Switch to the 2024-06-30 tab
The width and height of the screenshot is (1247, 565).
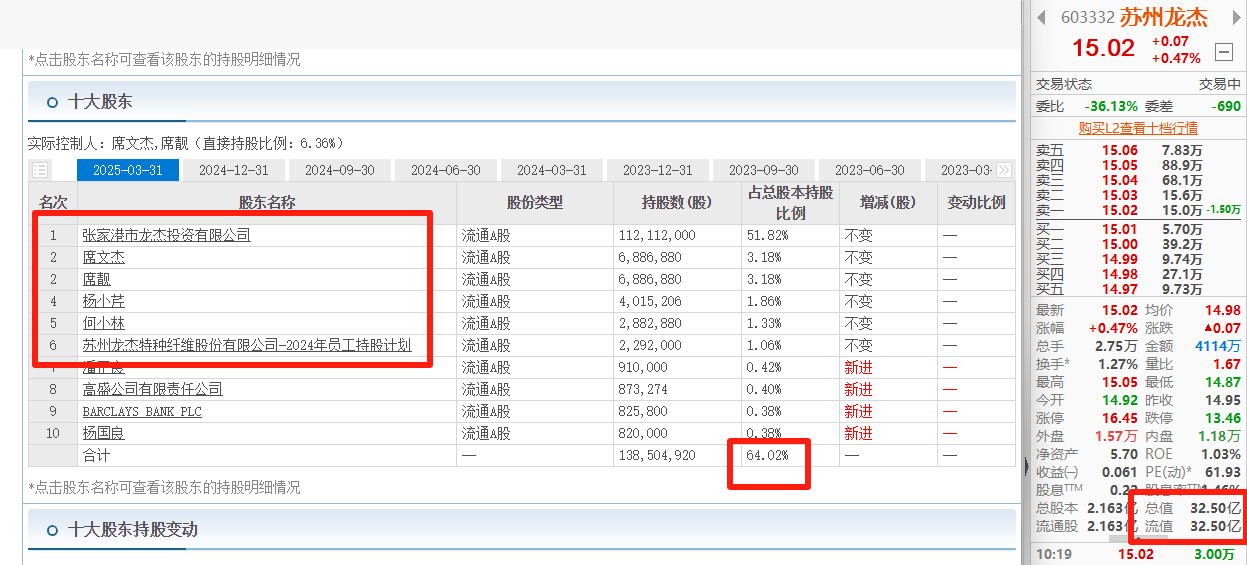446,170
